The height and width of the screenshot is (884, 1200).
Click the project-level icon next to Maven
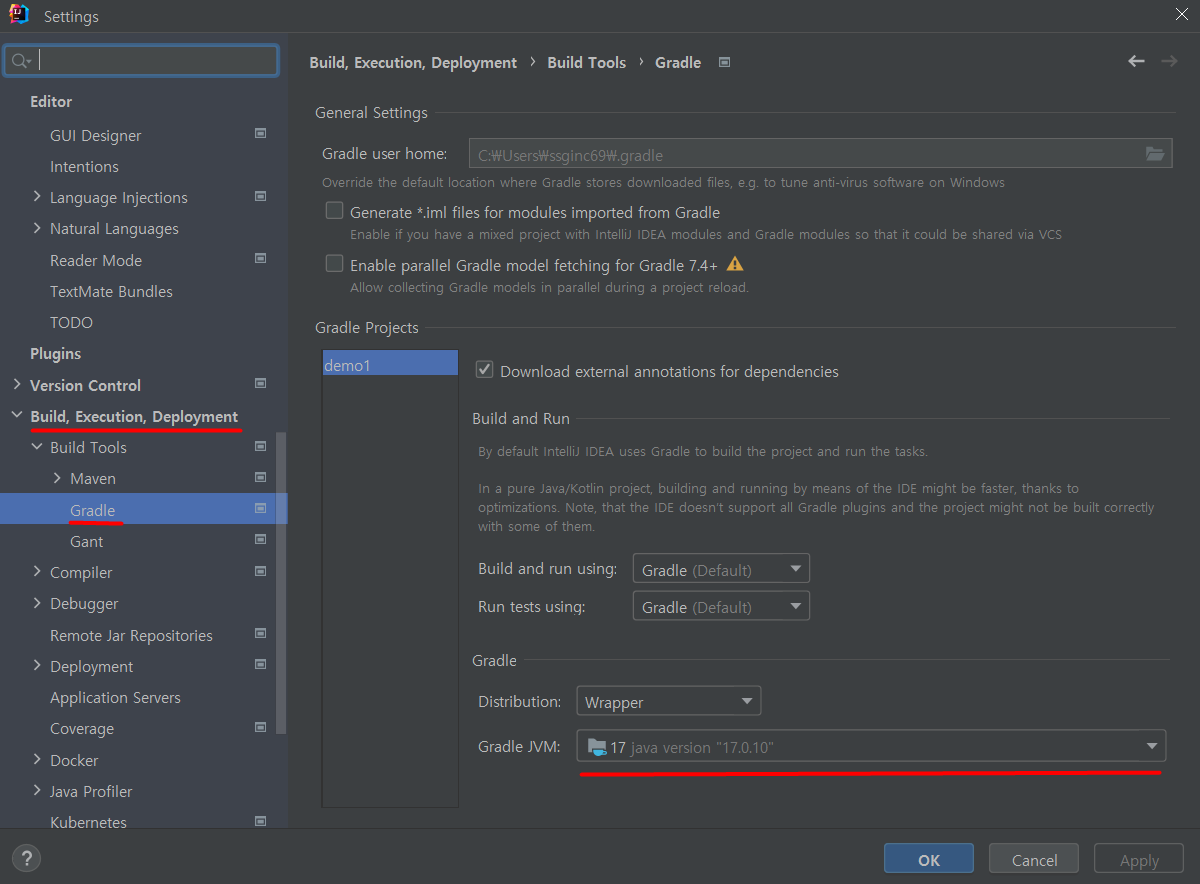click(260, 477)
